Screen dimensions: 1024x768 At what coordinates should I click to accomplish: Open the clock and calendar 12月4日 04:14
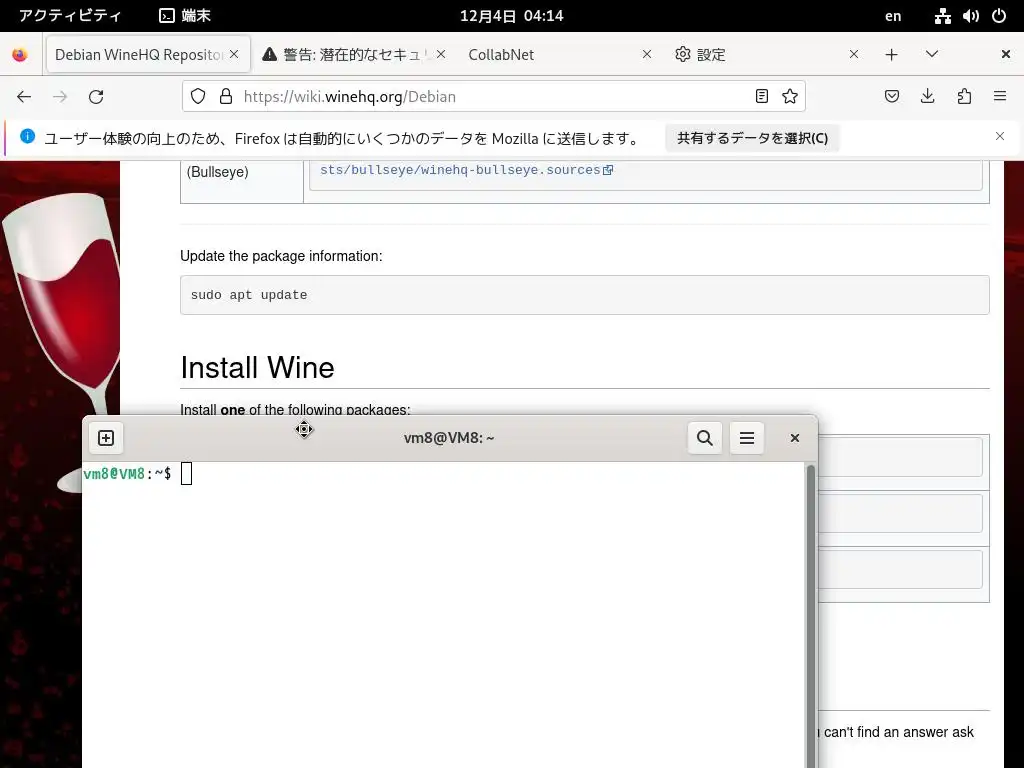(x=511, y=16)
